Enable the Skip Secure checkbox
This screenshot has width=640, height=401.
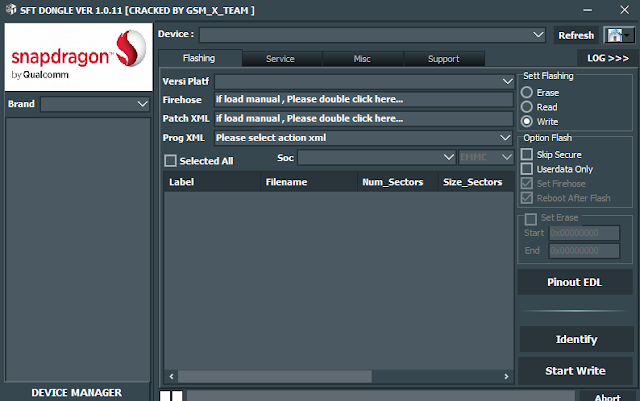(x=527, y=154)
